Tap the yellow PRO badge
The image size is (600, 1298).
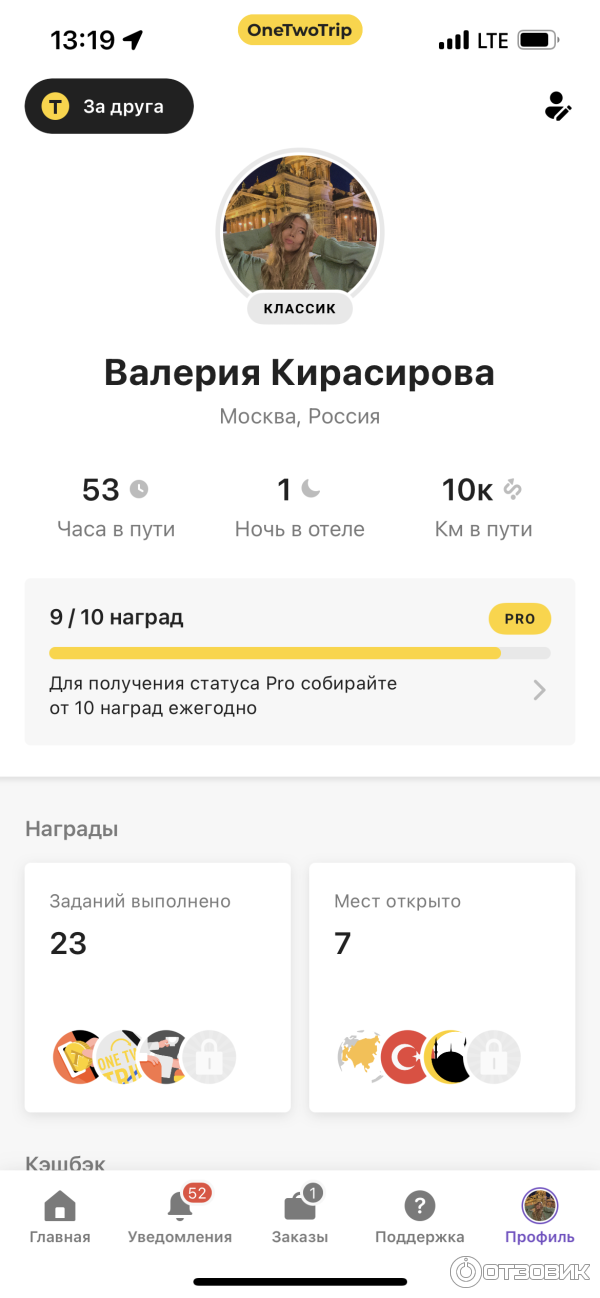[519, 619]
